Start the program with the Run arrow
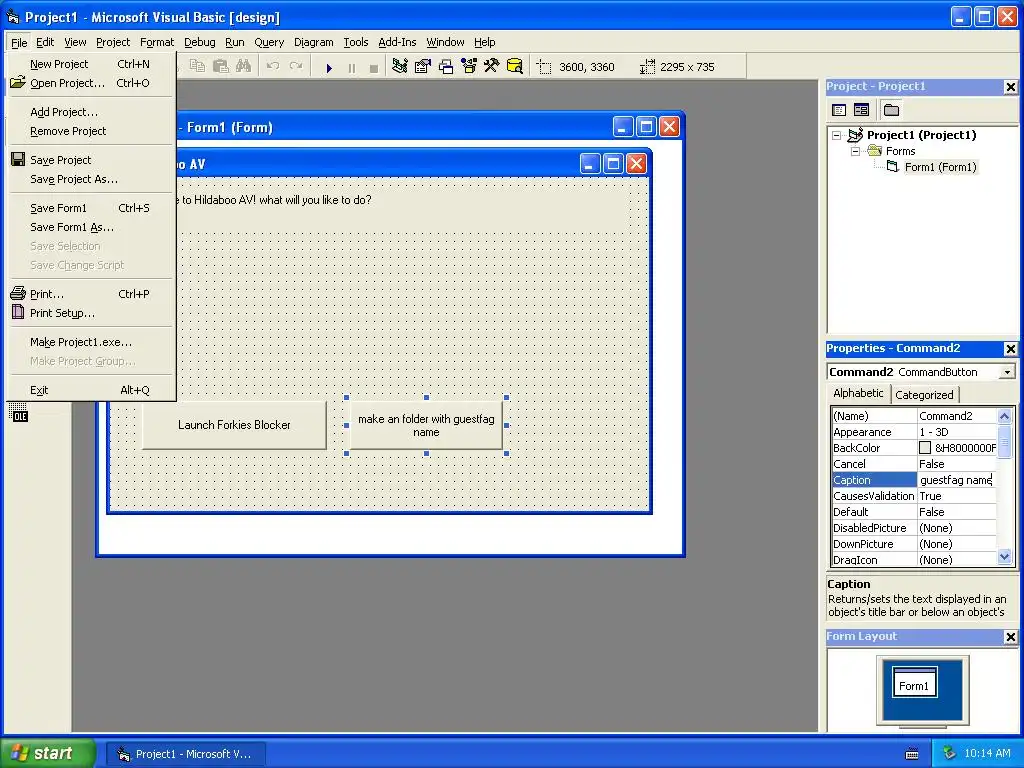 point(329,67)
